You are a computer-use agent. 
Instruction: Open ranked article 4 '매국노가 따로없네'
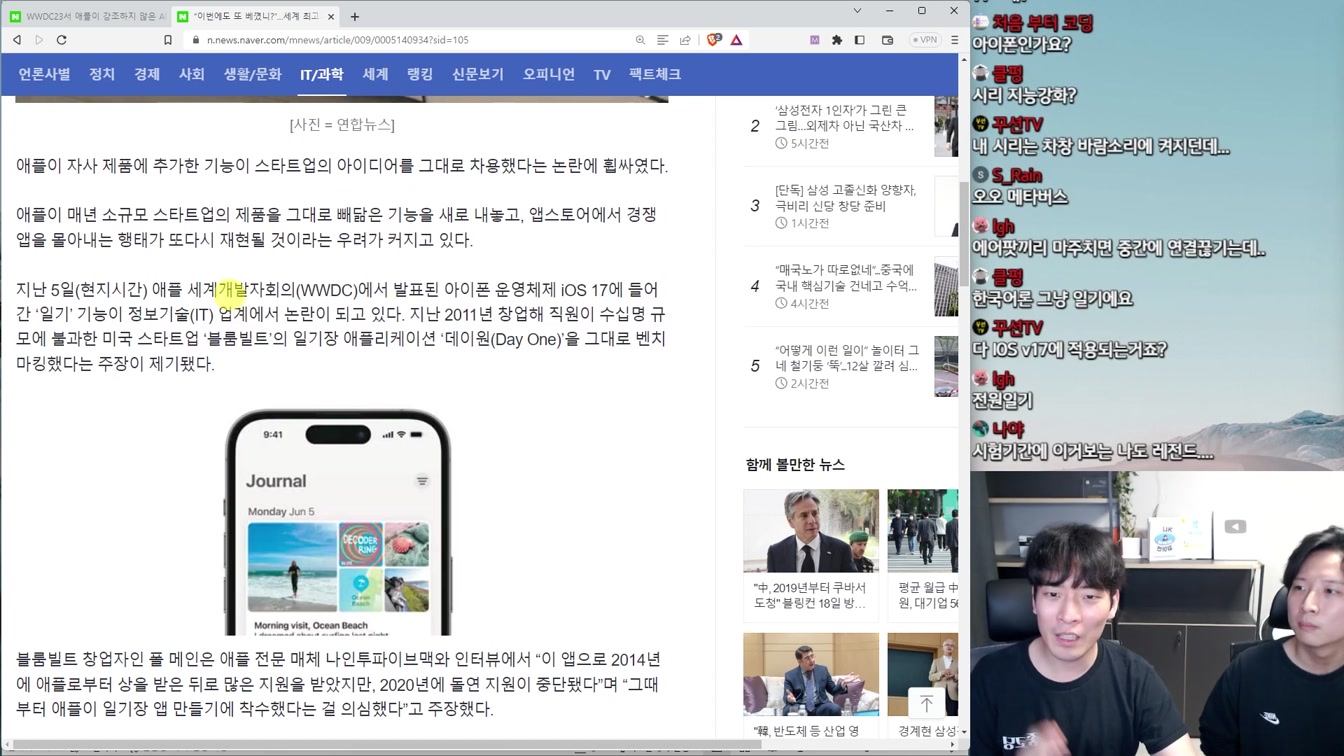(x=846, y=277)
